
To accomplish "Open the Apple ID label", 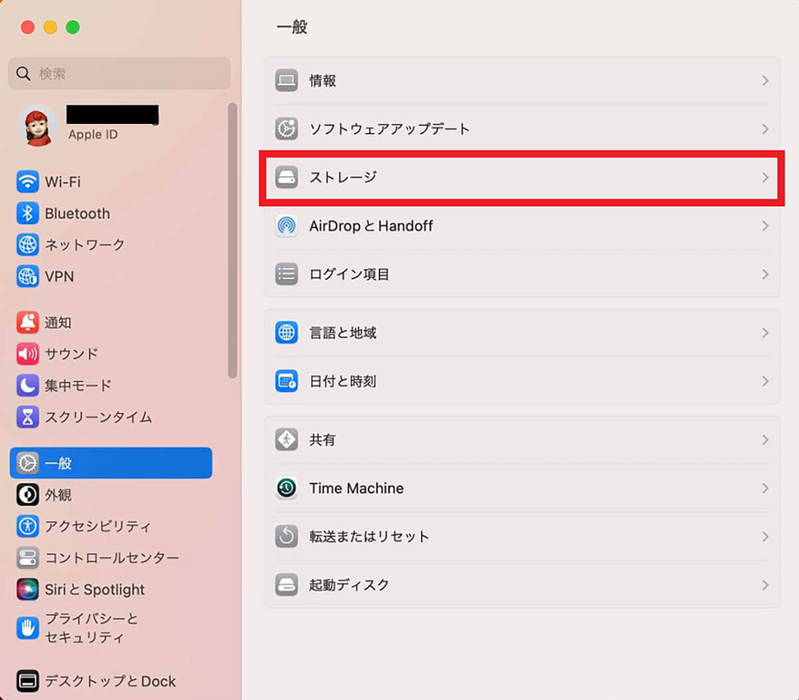I will (93, 134).
